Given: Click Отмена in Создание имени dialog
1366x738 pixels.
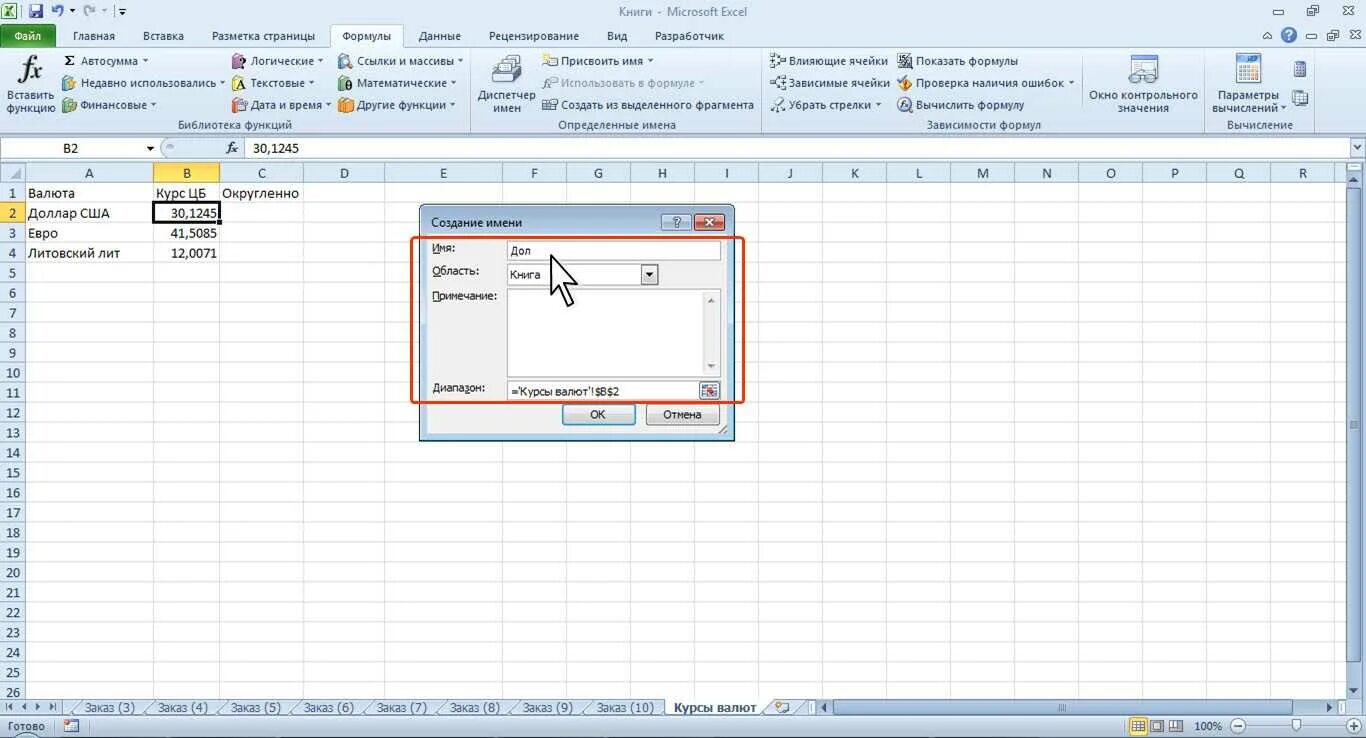Looking at the screenshot, I should (682, 415).
